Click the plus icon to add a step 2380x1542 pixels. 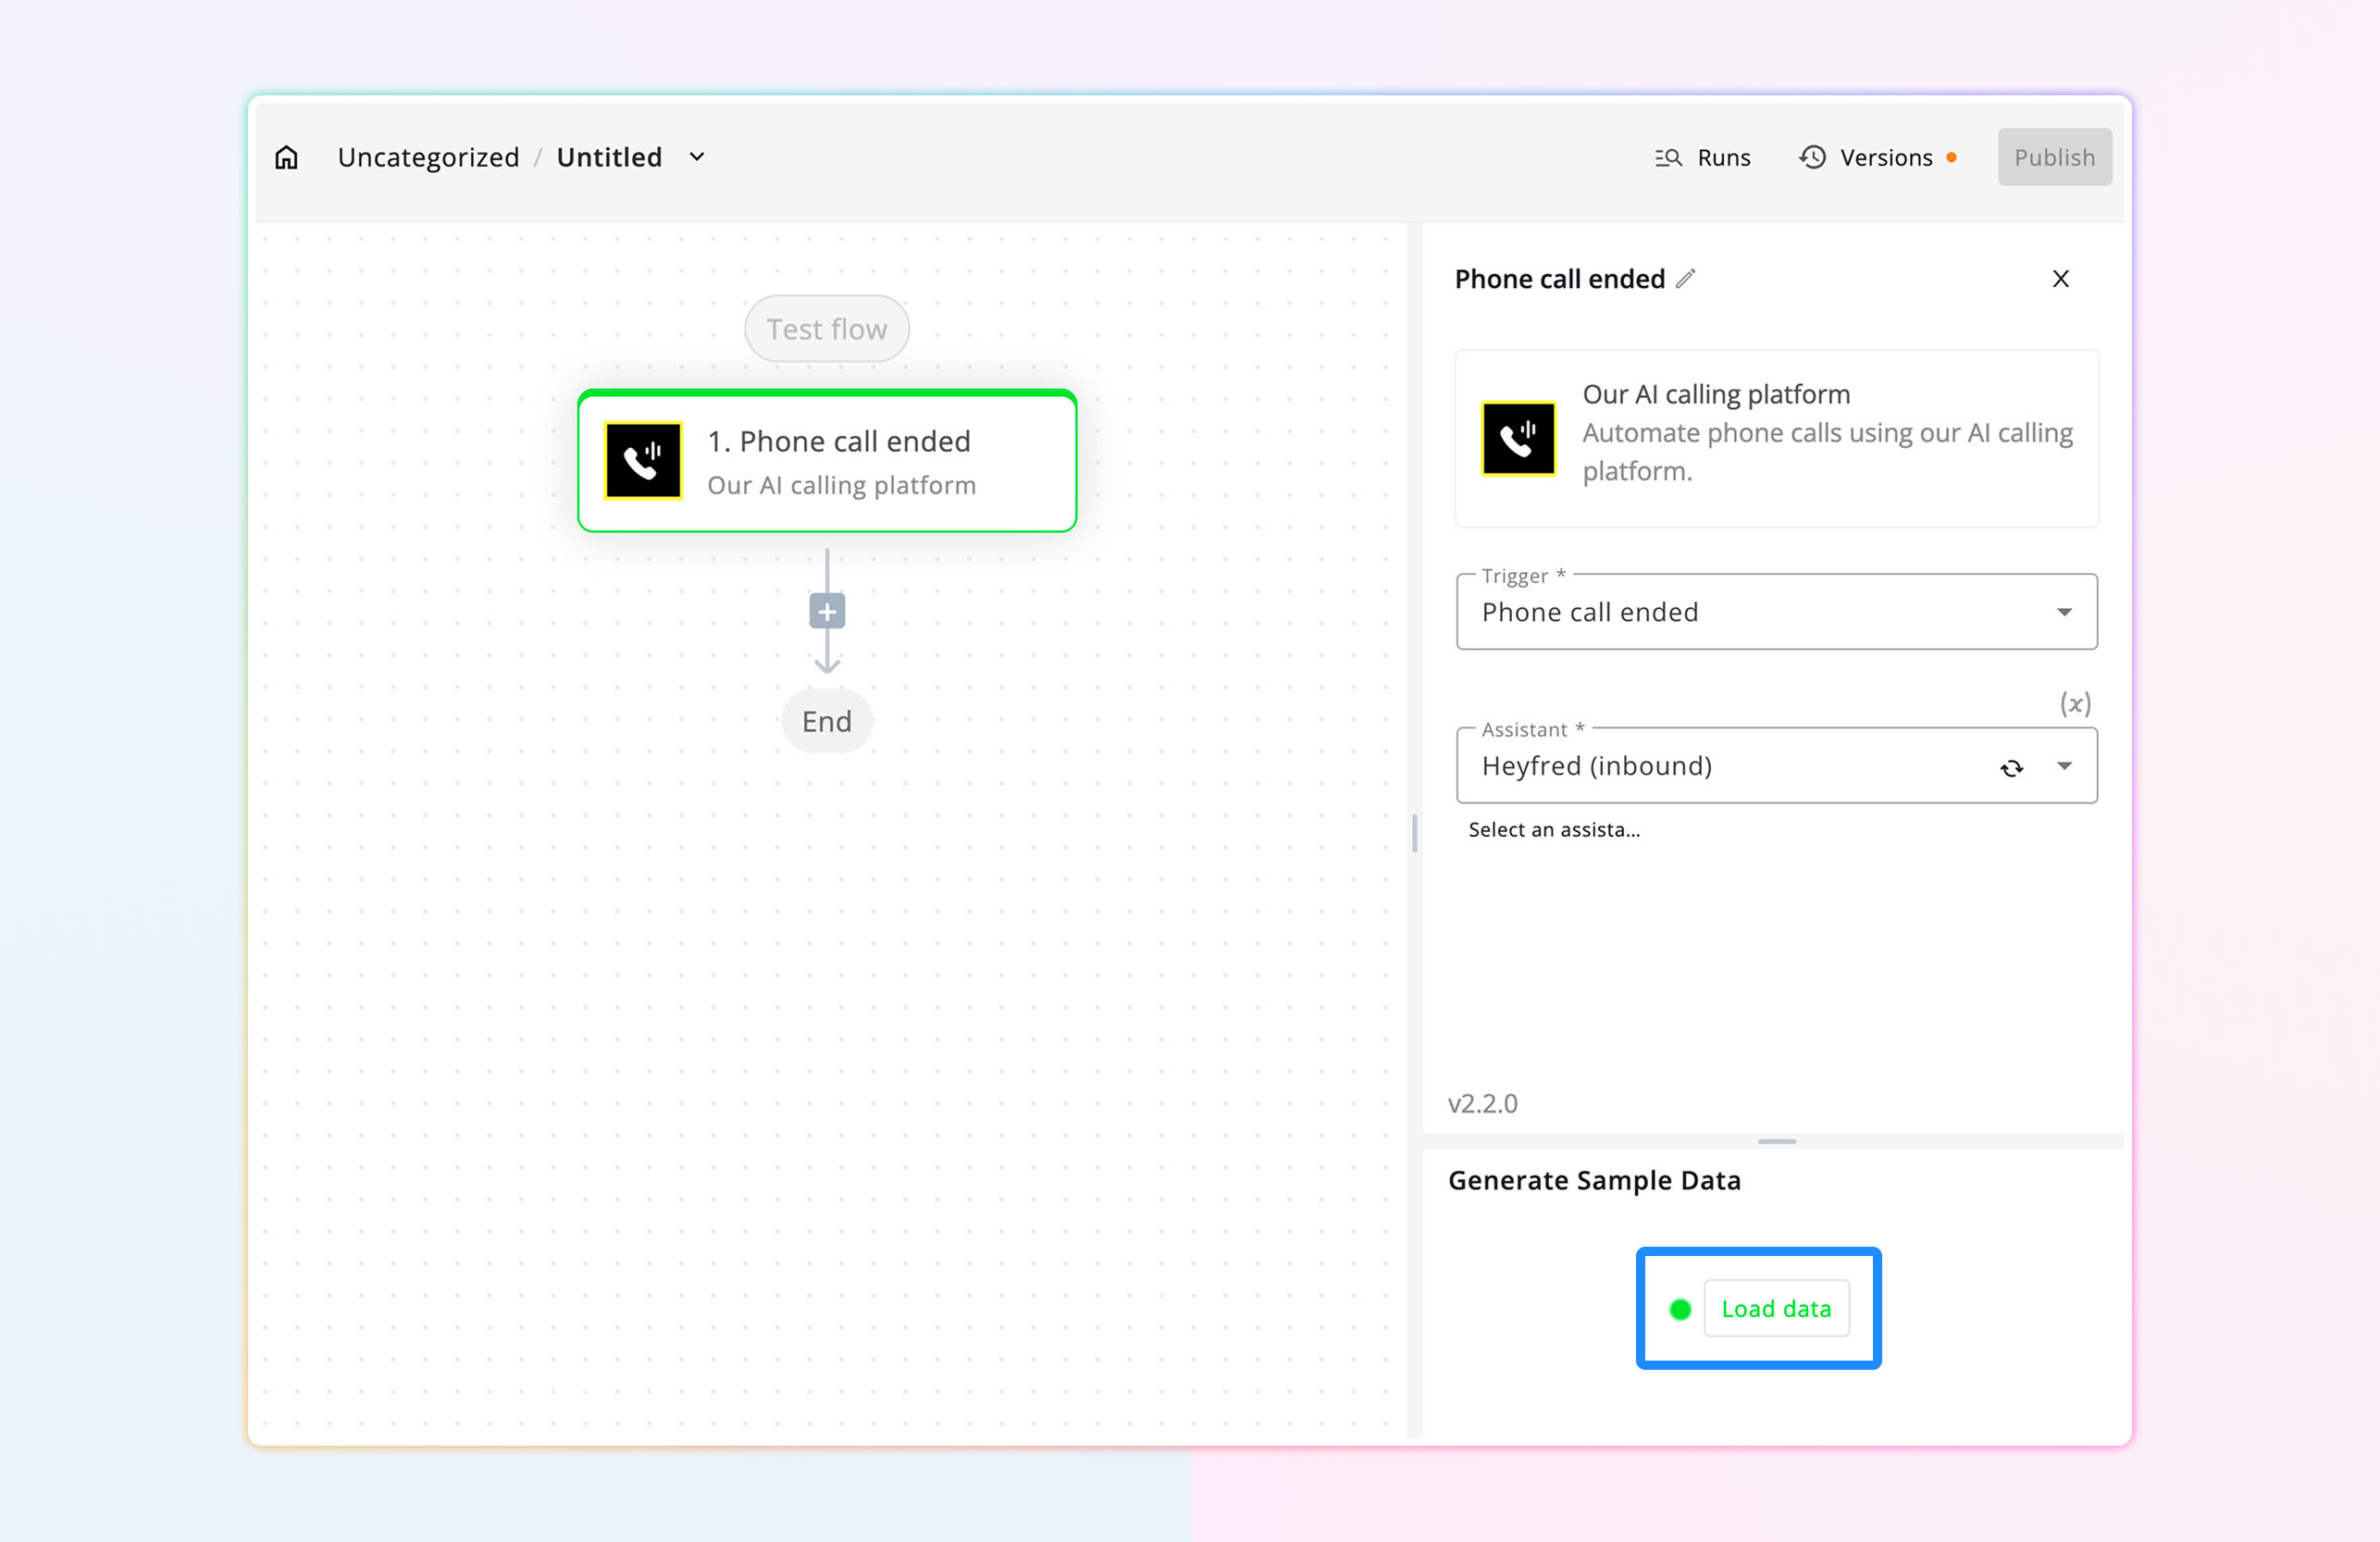827,612
